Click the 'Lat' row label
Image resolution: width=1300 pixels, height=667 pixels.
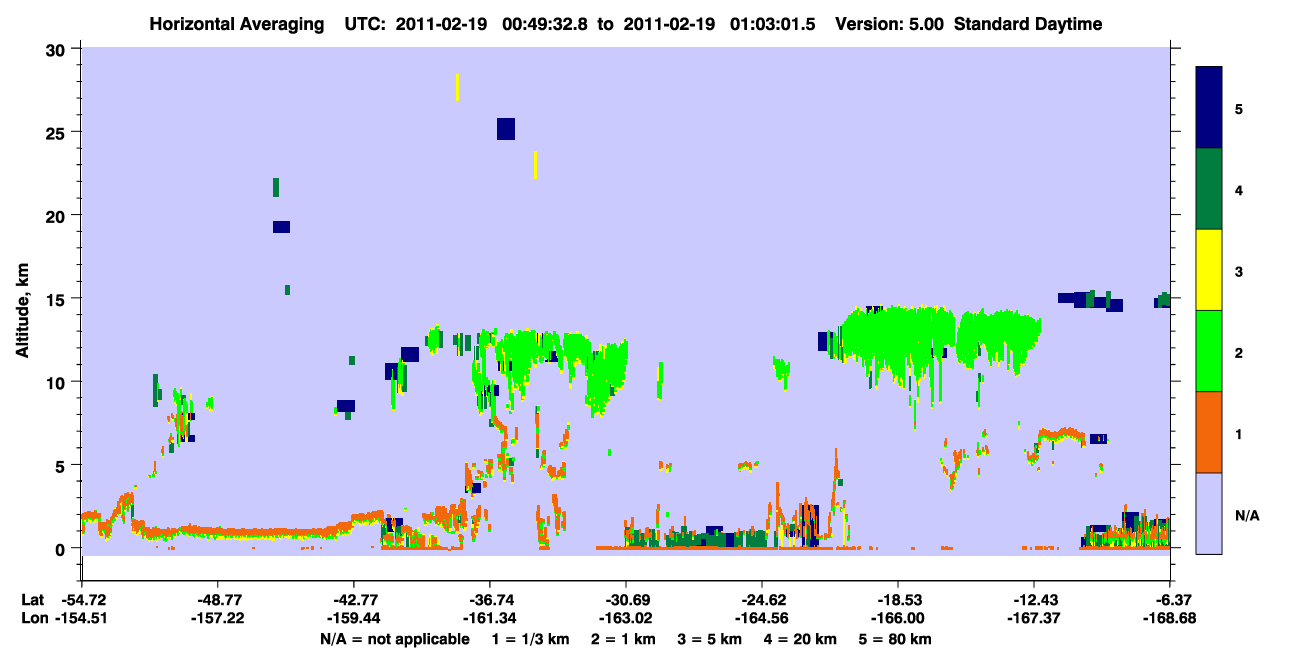32,600
